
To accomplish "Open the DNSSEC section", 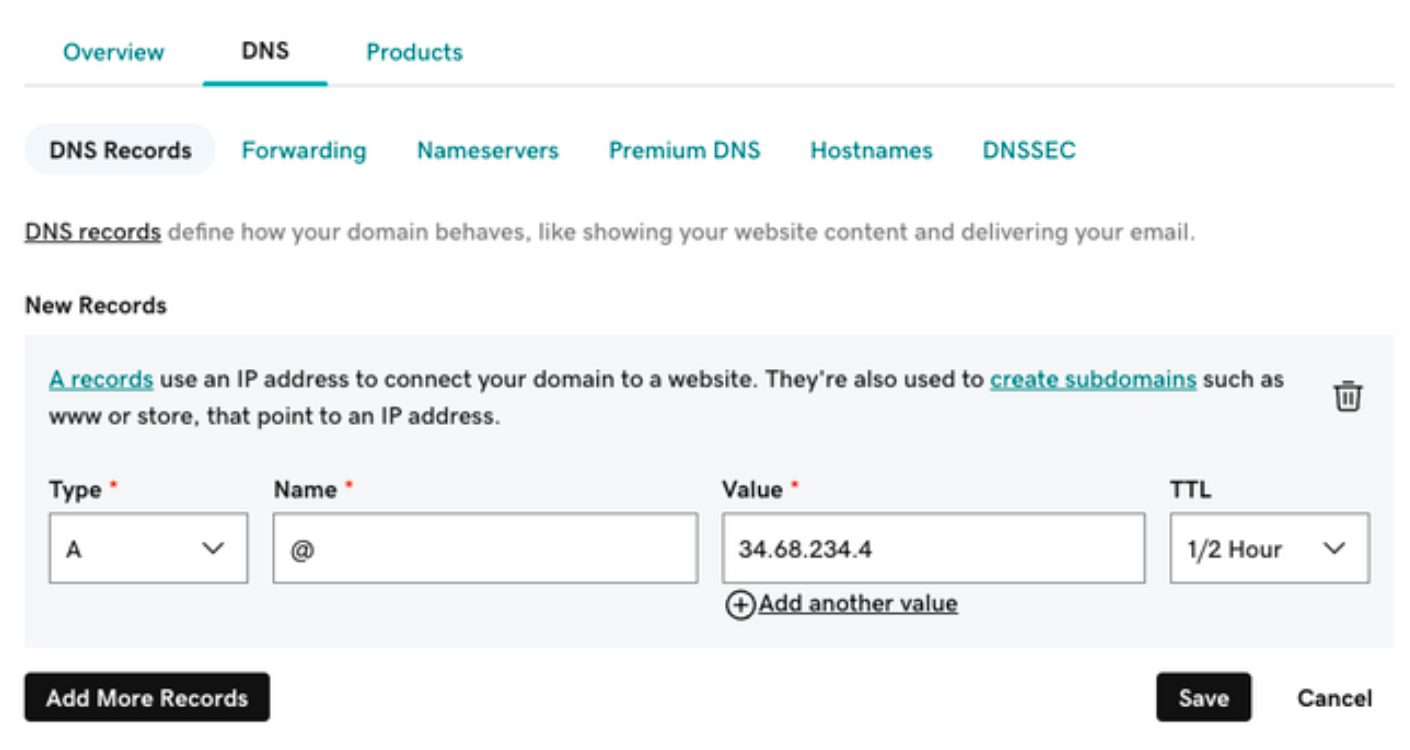I will [x=1029, y=150].
